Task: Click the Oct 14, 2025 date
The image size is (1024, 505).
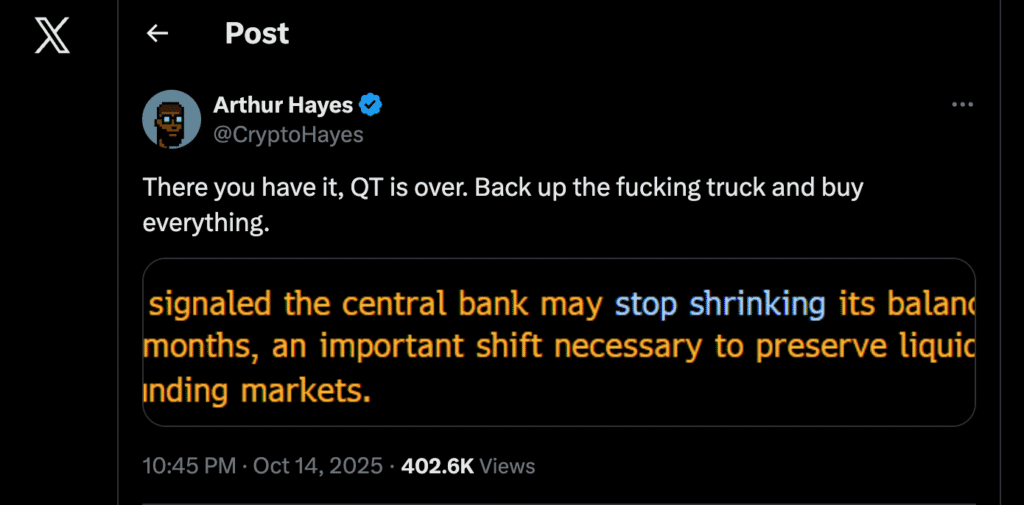Action: point(319,466)
